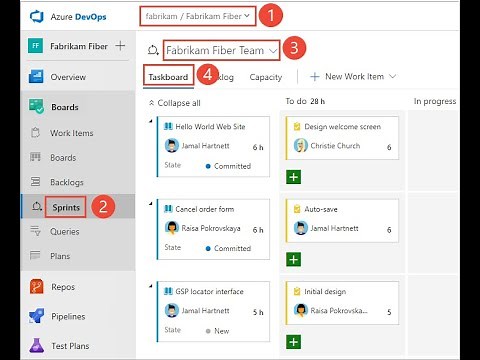Open the Design welcome screen task
Viewport: 480px width, 360px height.
342,127
